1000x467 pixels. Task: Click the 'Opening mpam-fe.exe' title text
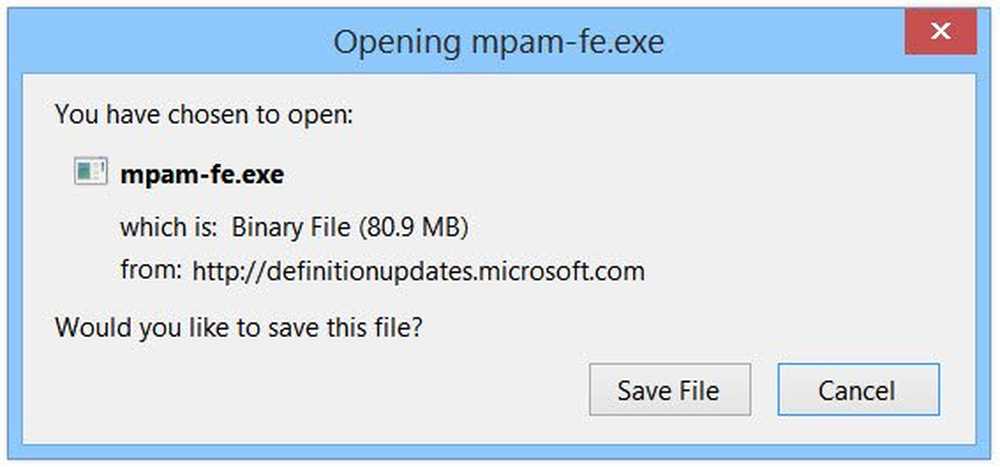coord(498,42)
